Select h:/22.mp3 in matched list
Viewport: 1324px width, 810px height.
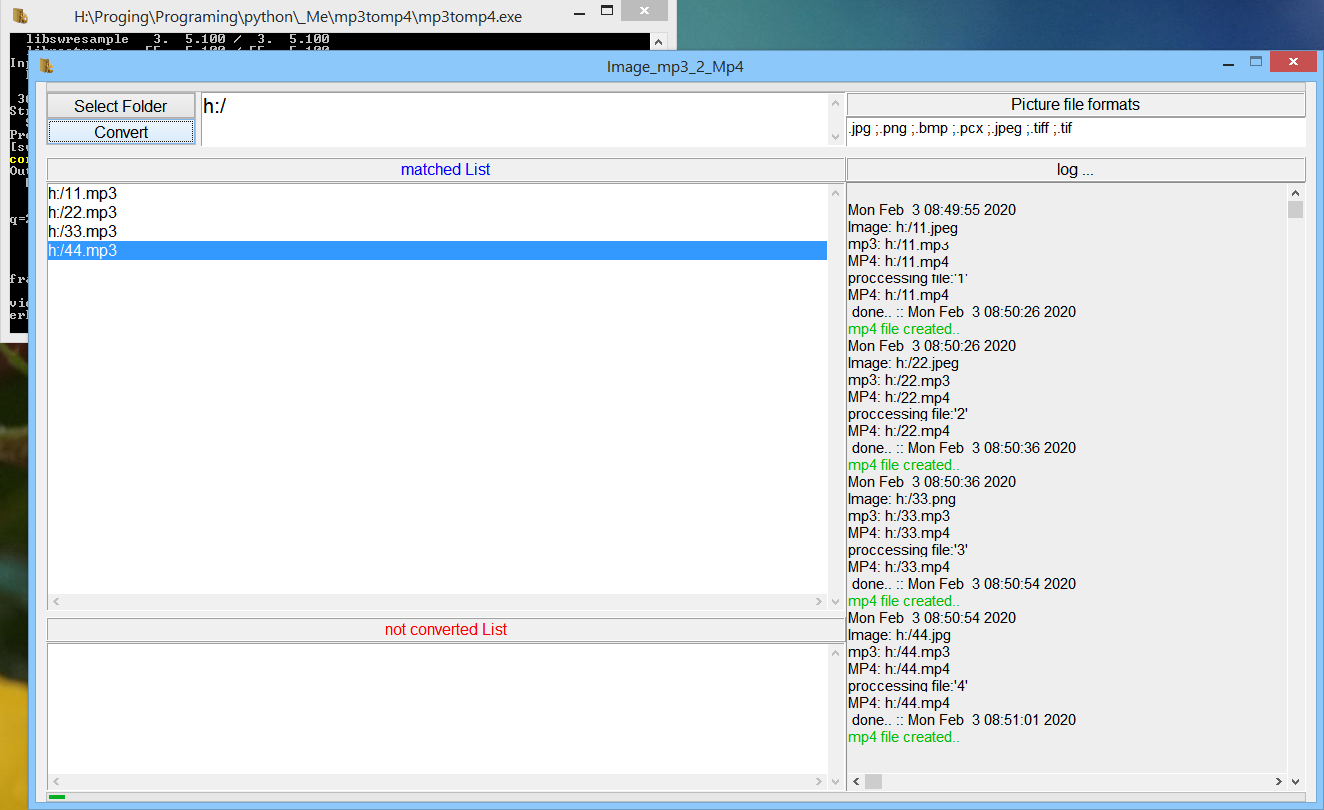(x=83, y=212)
